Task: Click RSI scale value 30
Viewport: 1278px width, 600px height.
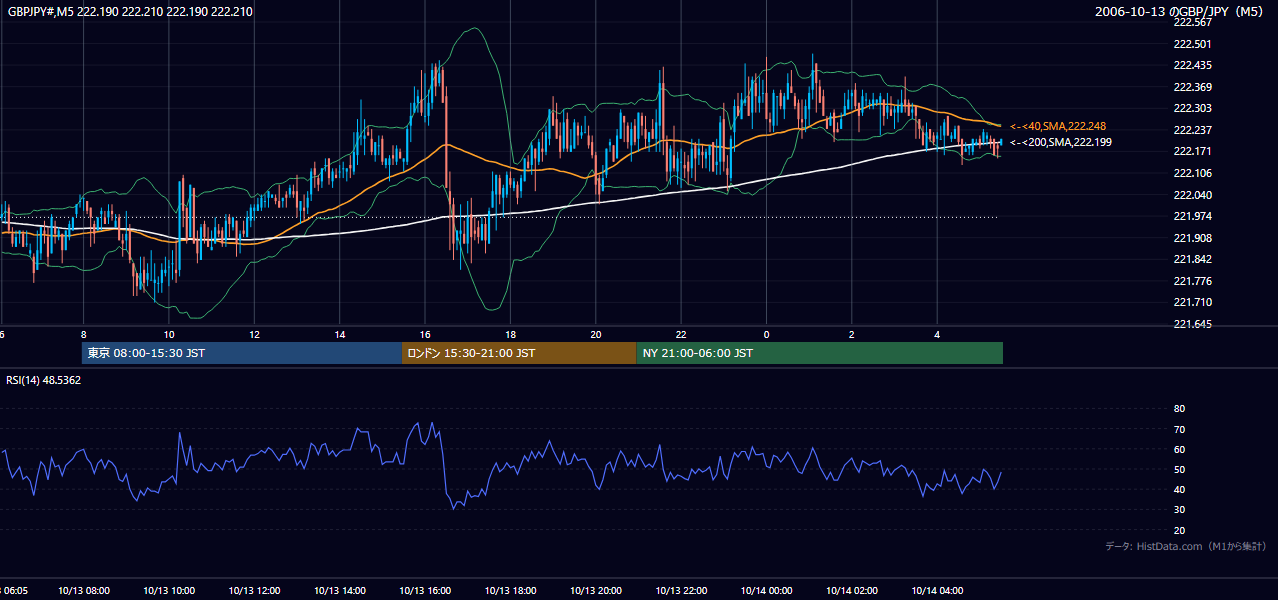Action: pos(1179,510)
